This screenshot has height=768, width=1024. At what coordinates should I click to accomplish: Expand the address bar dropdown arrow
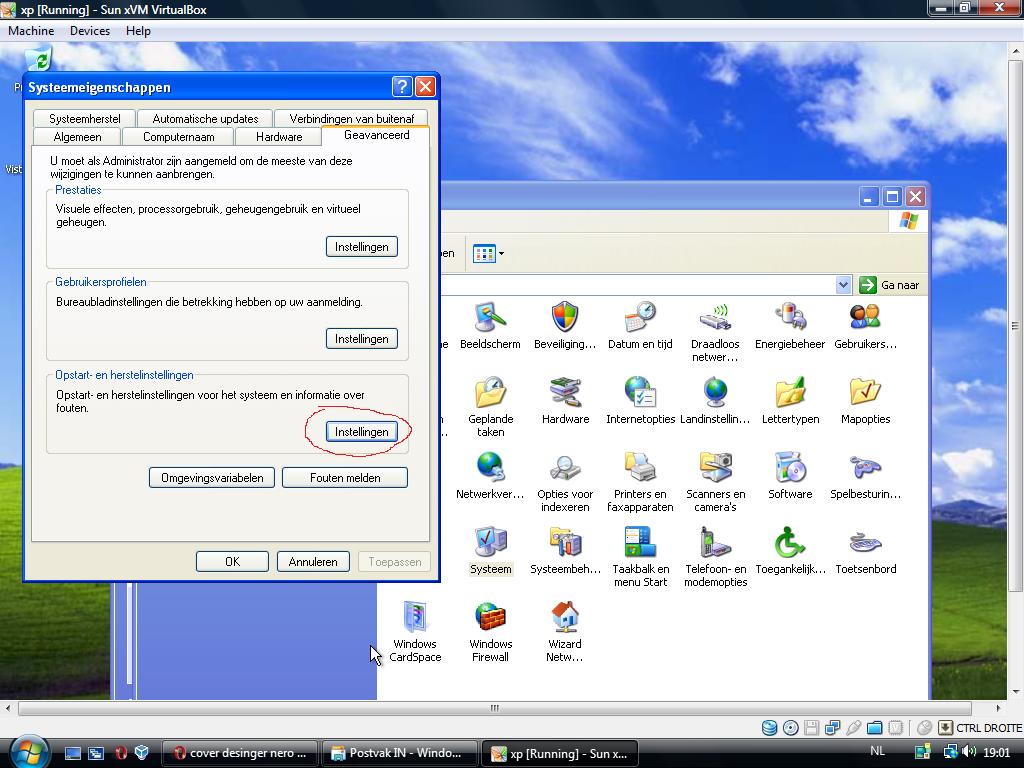pyautogui.click(x=843, y=285)
